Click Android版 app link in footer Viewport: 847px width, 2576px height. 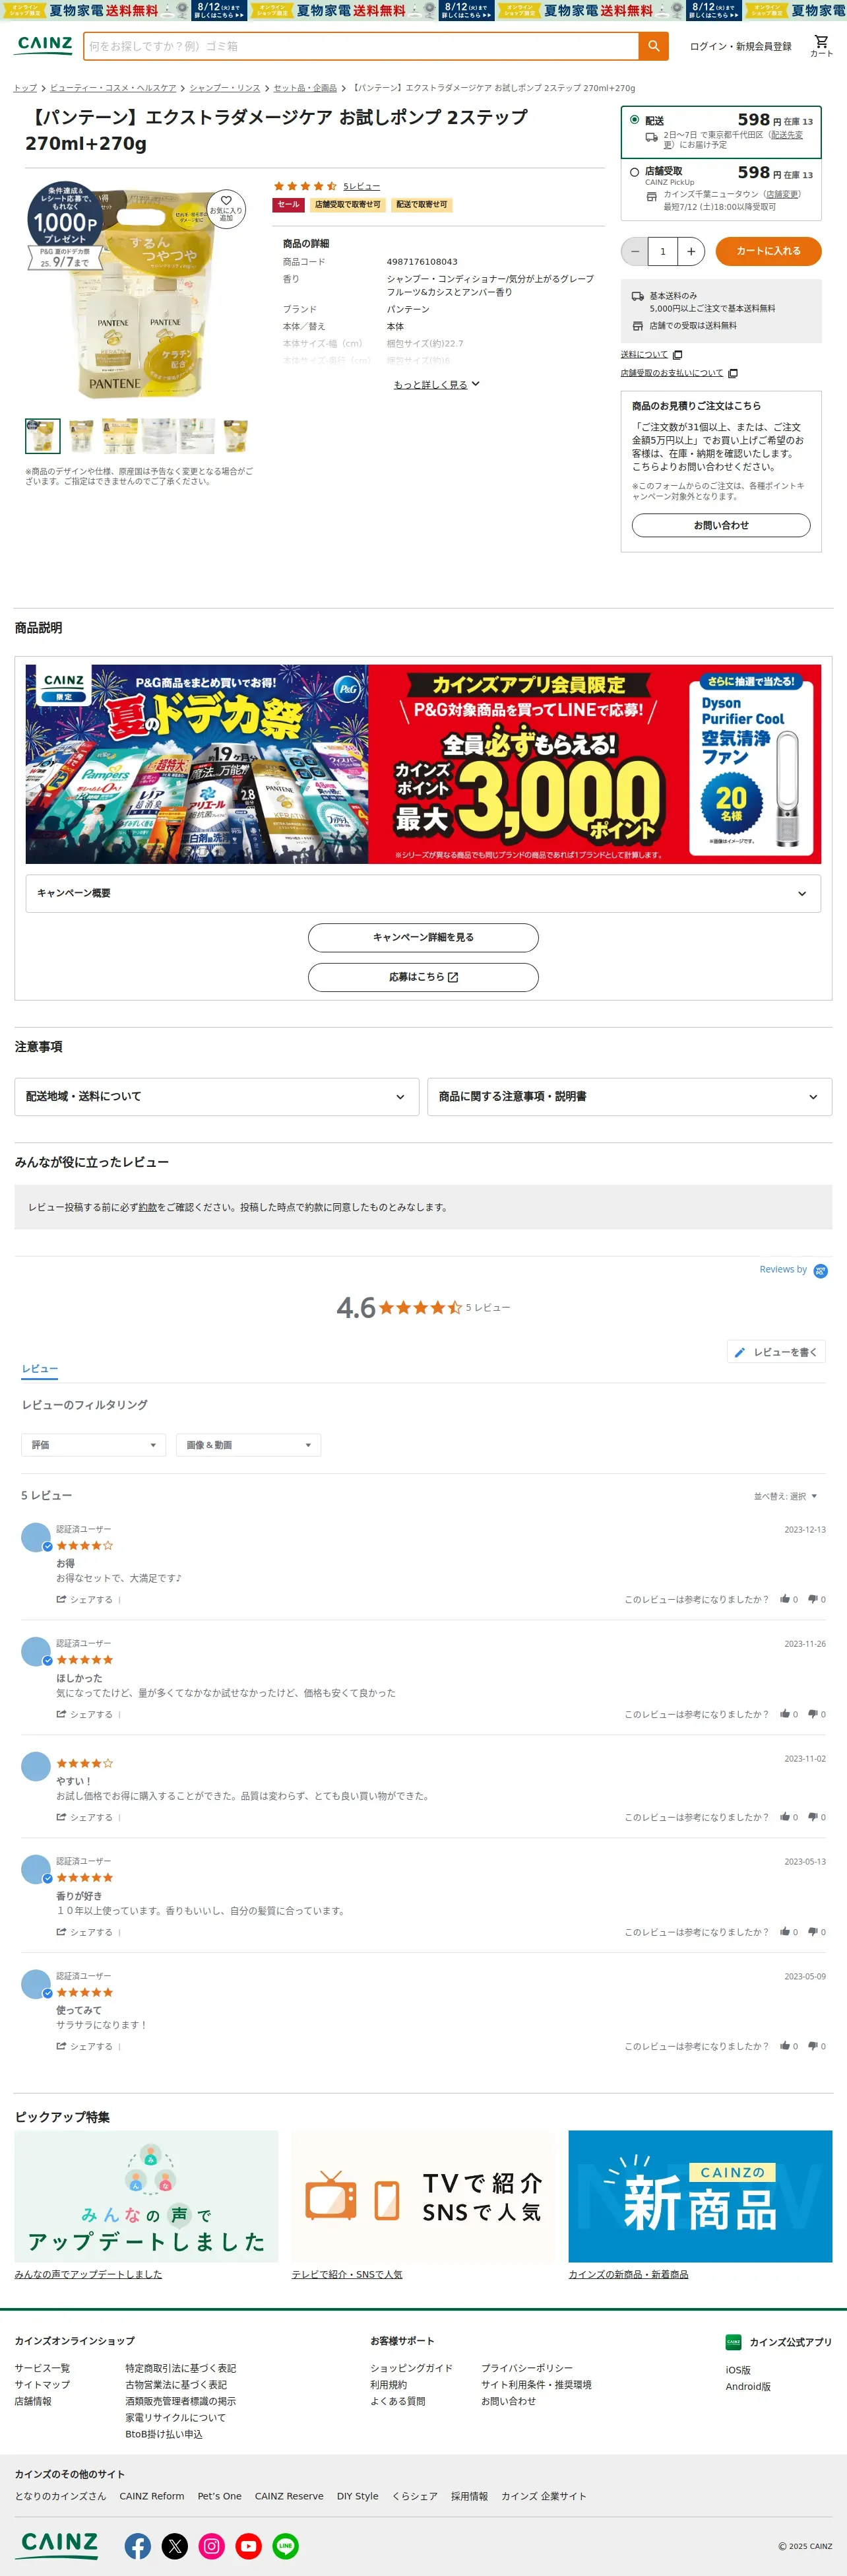748,2386
